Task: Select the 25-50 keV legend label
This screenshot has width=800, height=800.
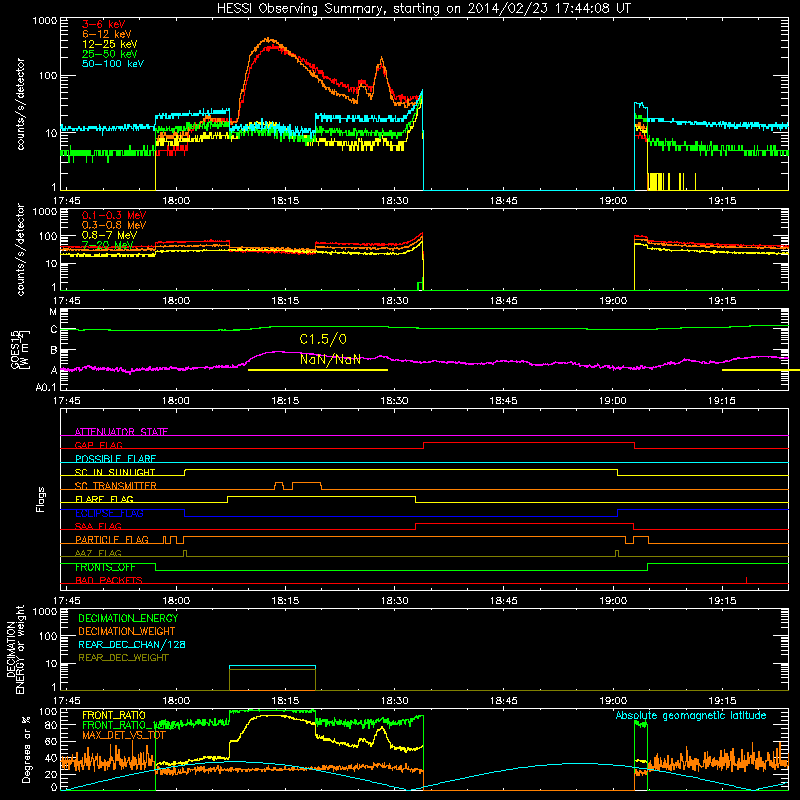Action: (x=110, y=54)
